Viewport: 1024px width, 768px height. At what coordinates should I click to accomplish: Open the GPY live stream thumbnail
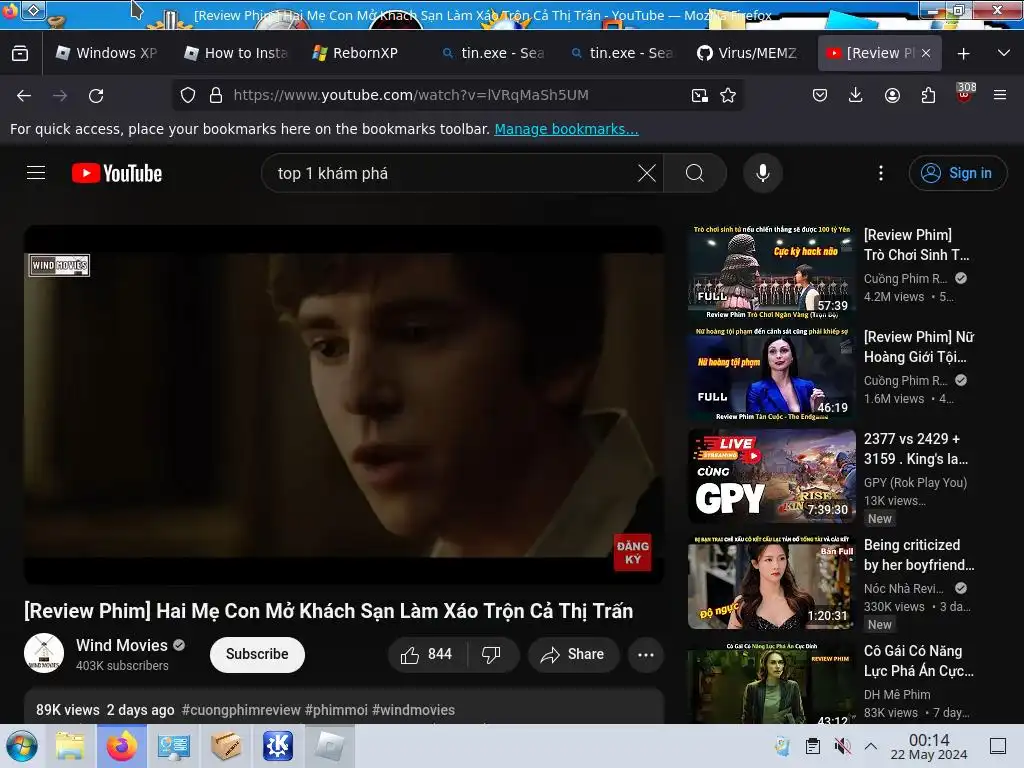coord(771,476)
